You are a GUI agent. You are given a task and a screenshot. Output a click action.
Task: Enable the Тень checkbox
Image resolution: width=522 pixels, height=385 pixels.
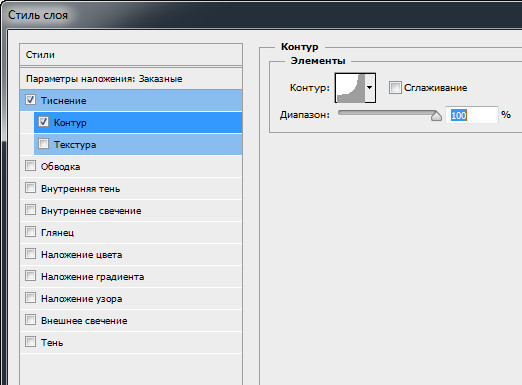tap(30, 342)
